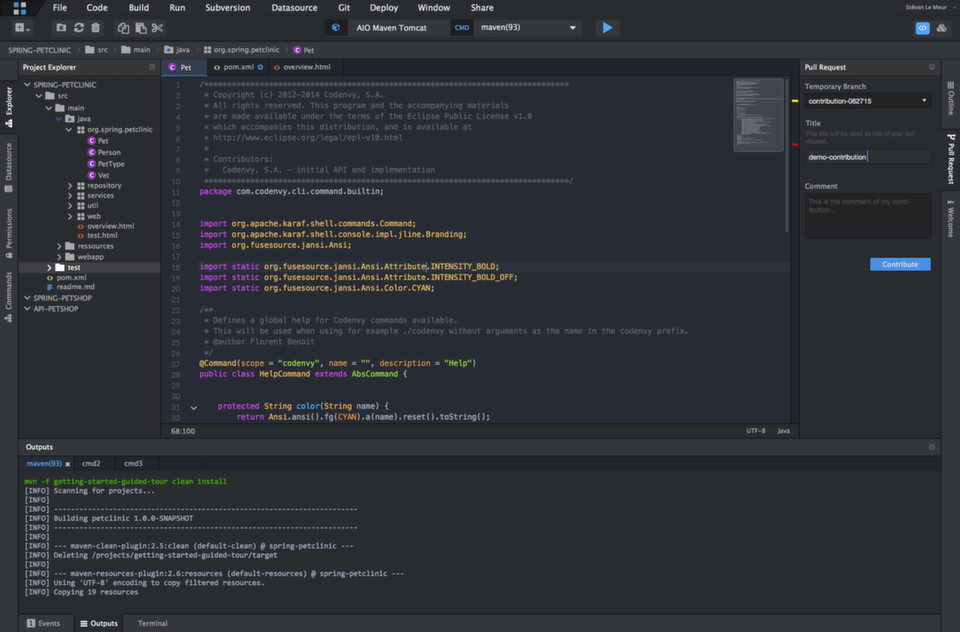Open the Deploy menu
Image resolution: width=960 pixels, height=632 pixels.
384,8
